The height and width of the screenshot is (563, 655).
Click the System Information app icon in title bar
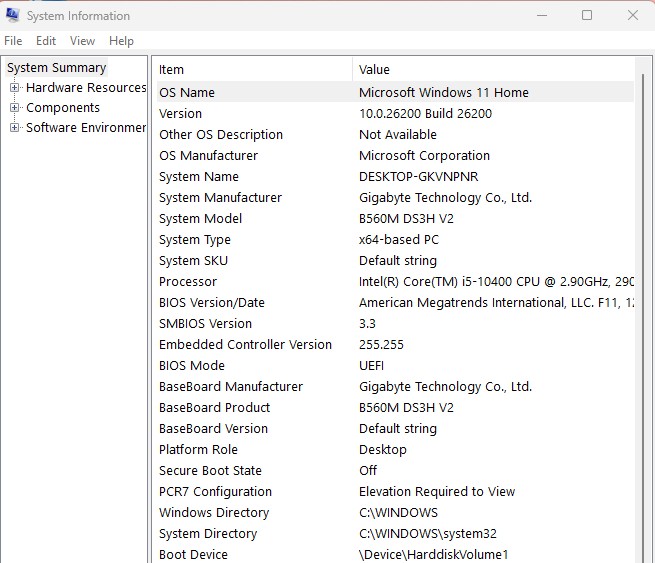coord(12,15)
